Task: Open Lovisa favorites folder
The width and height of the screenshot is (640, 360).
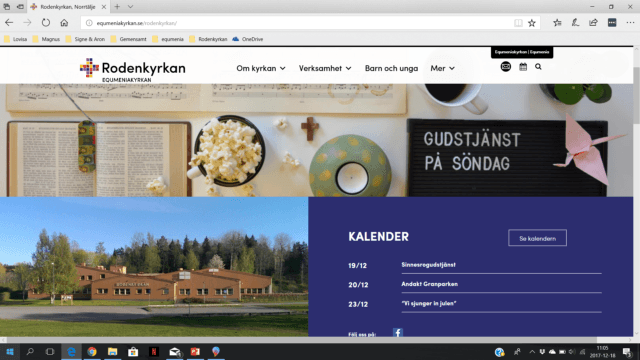Action: (x=16, y=39)
